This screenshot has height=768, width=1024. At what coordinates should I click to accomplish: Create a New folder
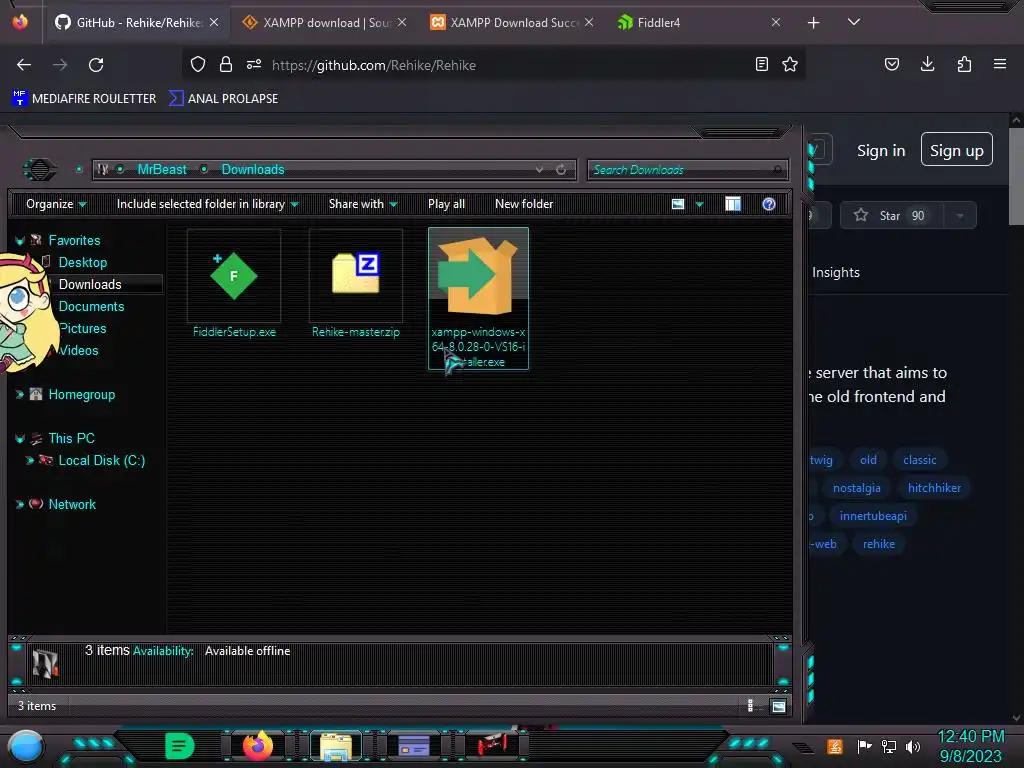tap(524, 204)
